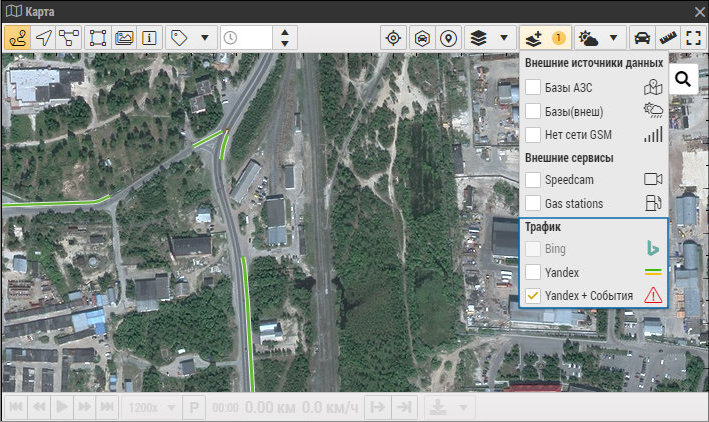Click the Внешние сервисы heading

click(x=569, y=158)
